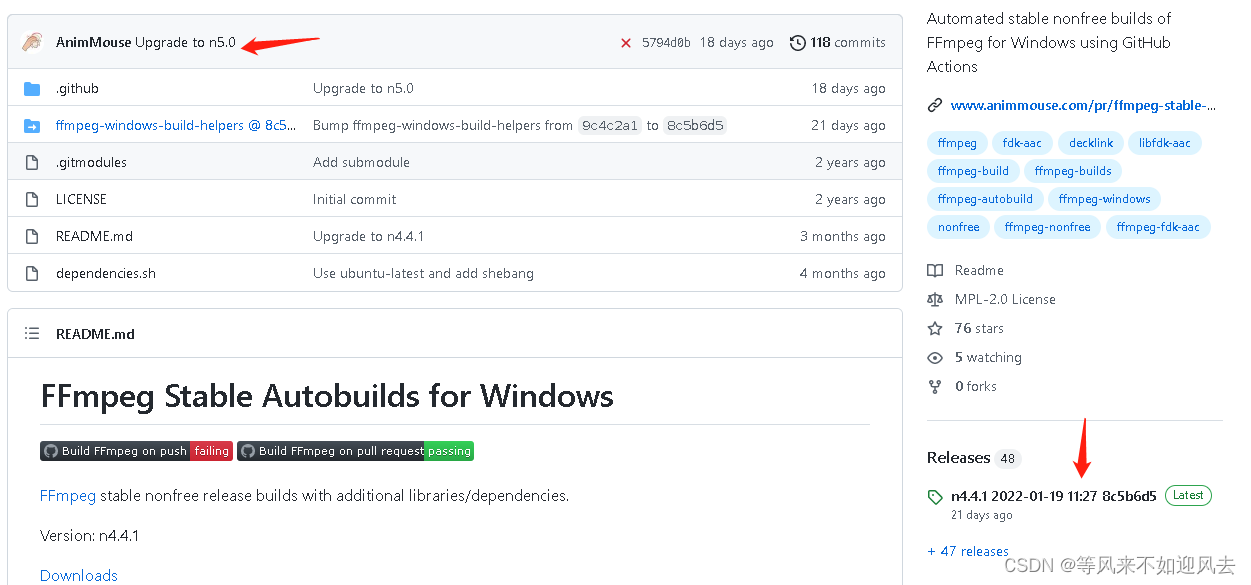Click the star icon next to 76 stars
Screen dimensions: 1251x585
[x=935, y=329]
